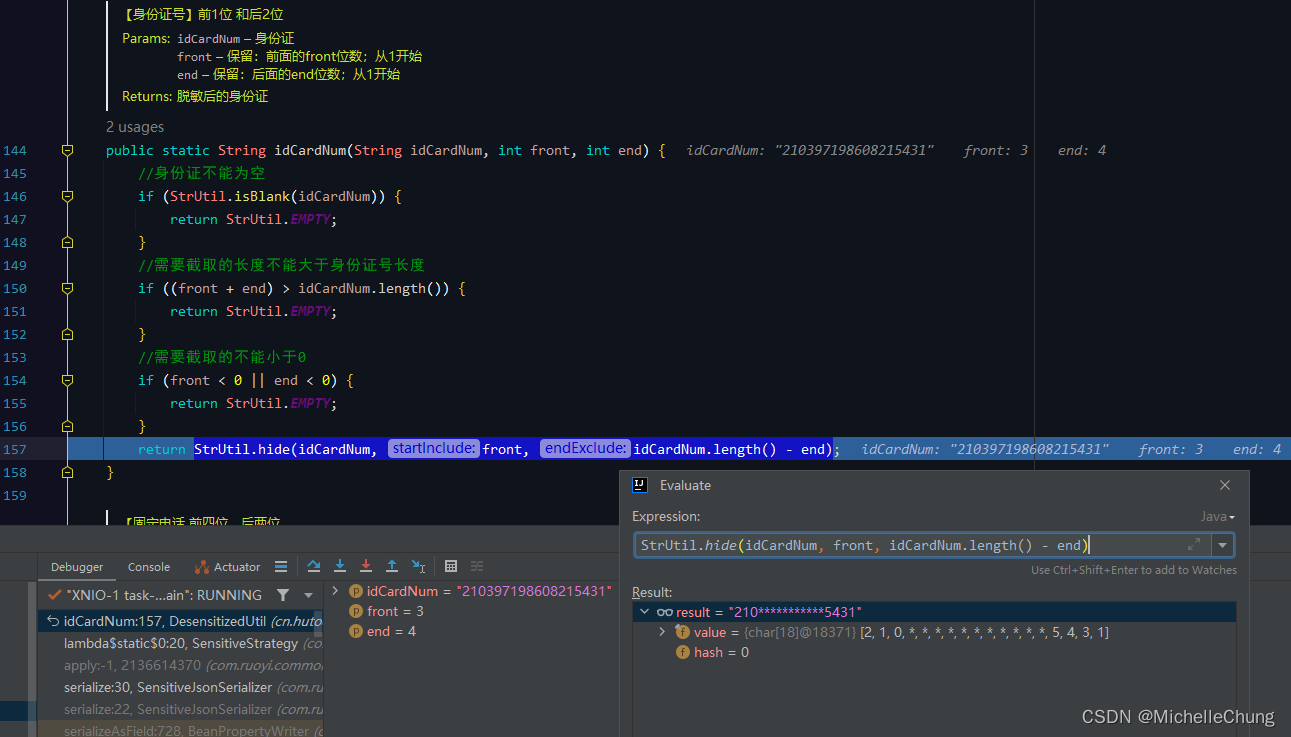
Task: Click the threads layout list icon beside Actuator
Action: (x=281, y=566)
